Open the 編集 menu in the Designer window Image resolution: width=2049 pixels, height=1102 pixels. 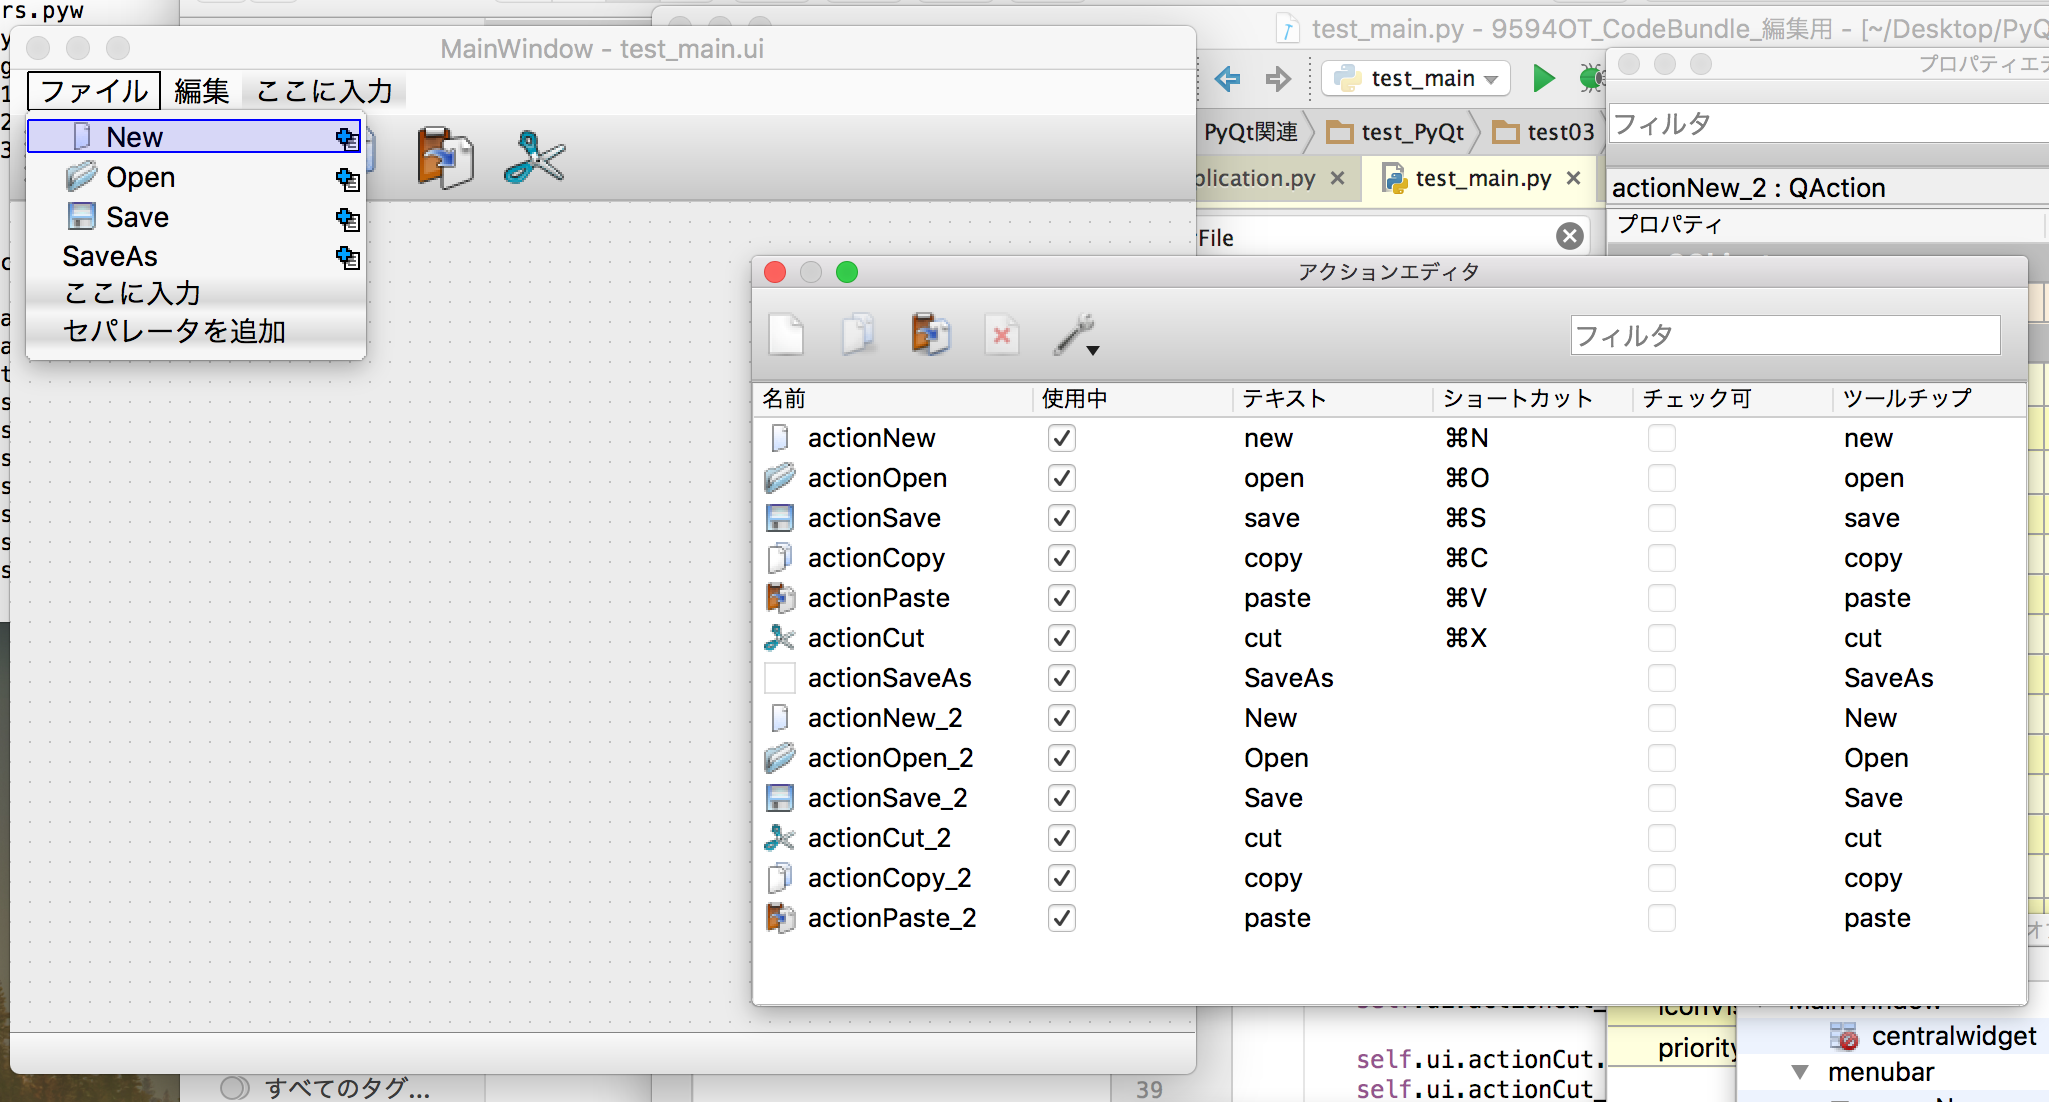tap(201, 90)
